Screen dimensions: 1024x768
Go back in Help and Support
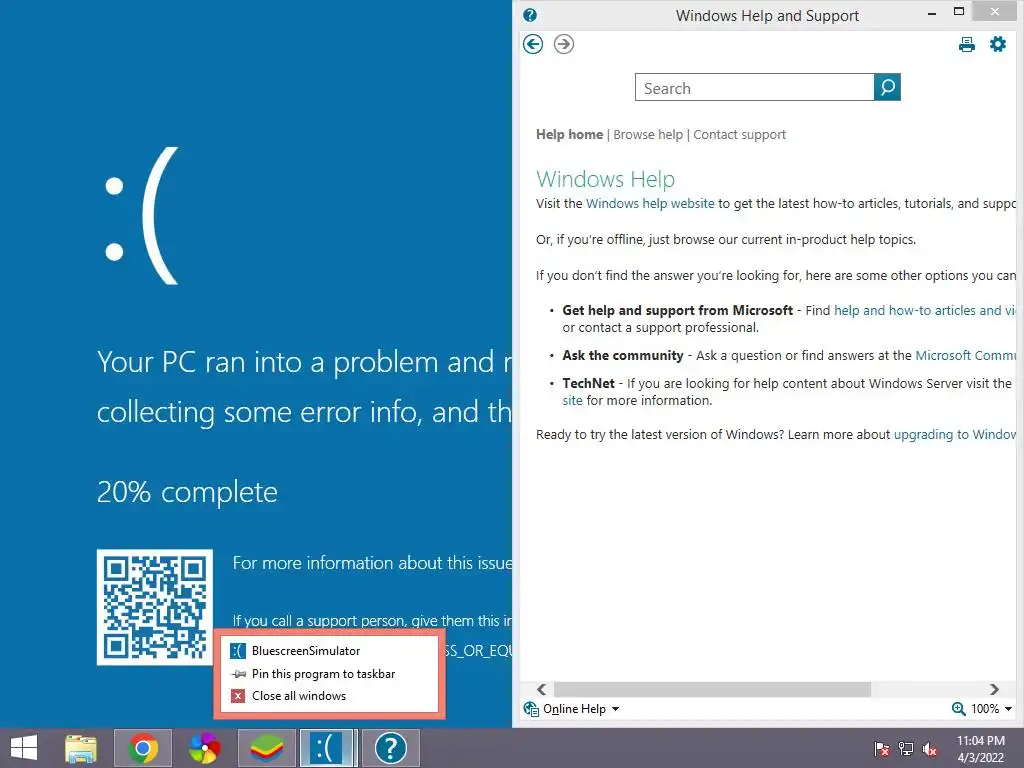click(x=533, y=44)
